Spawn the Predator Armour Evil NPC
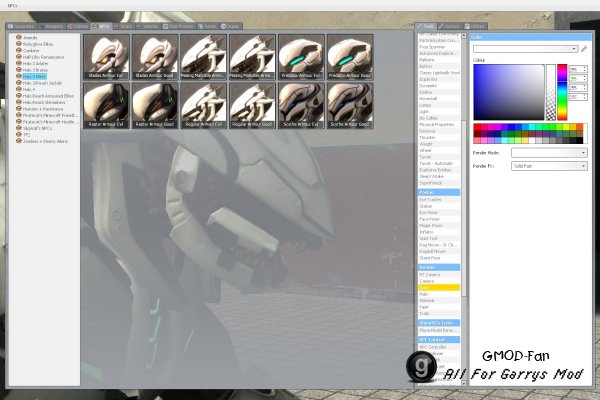This screenshot has height=400, width=600. 301,57
